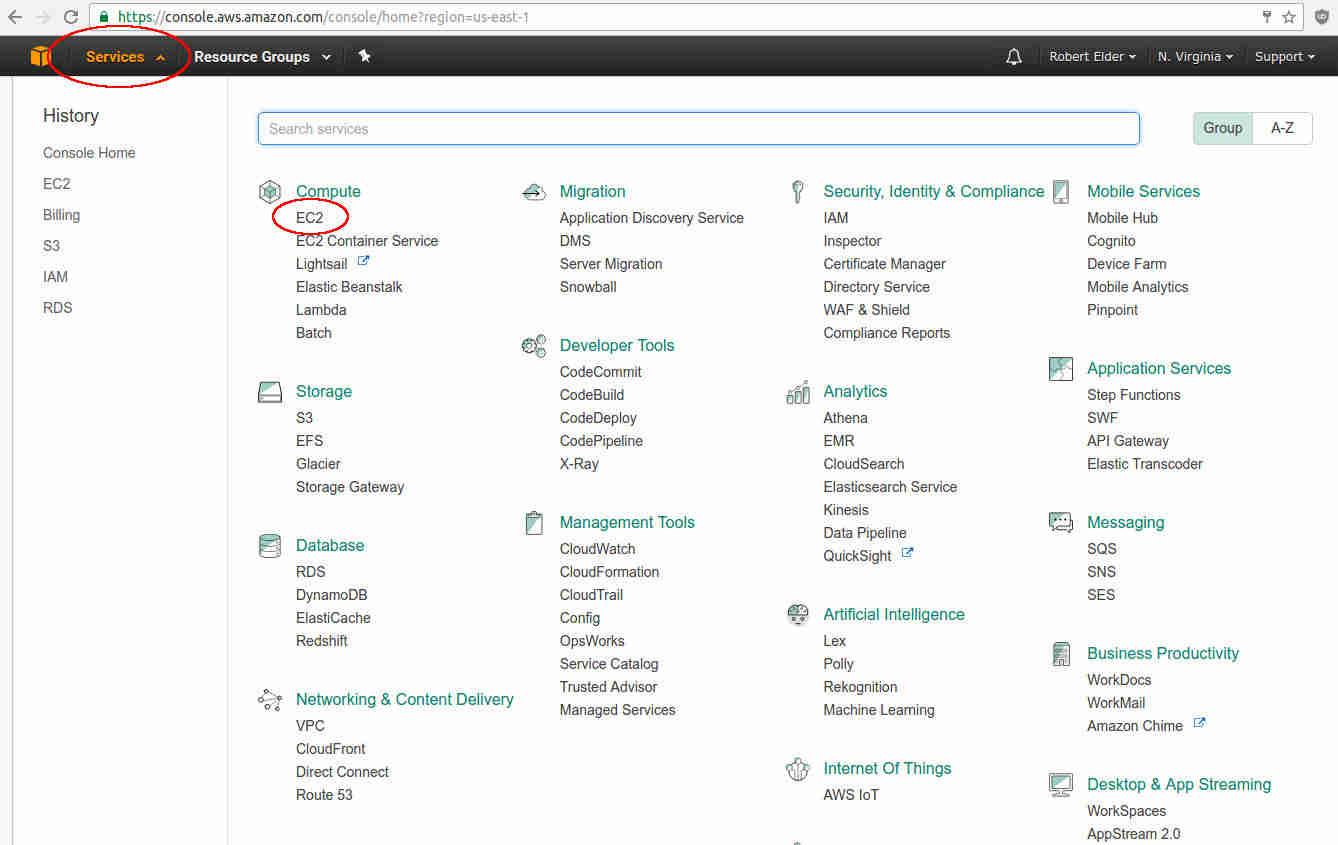The height and width of the screenshot is (845, 1338).
Task: Click the Artificial Intelligence brain icon
Action: (x=798, y=614)
